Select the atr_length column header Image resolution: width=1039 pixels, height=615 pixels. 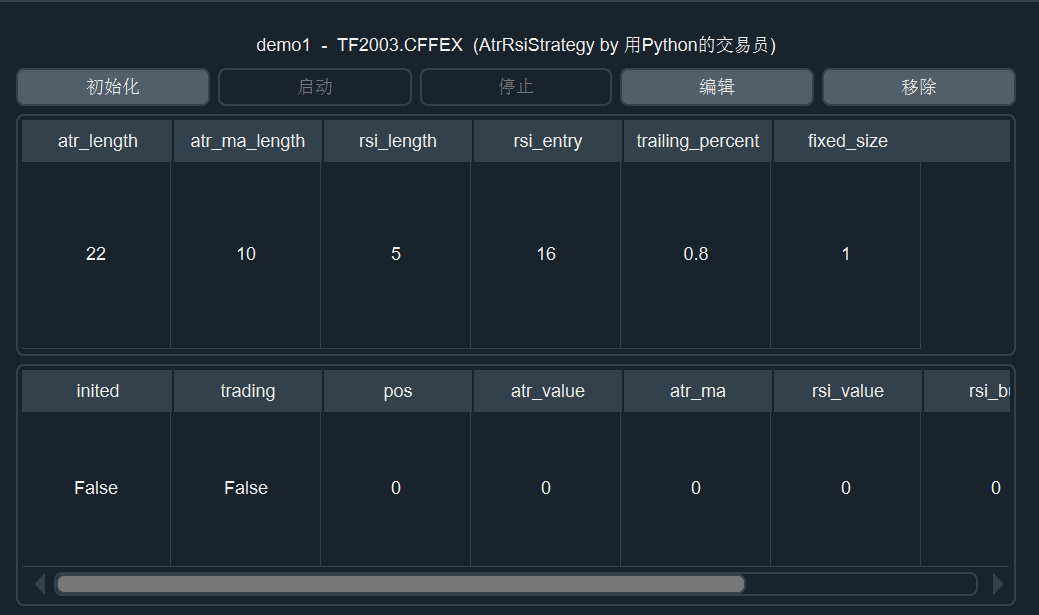point(97,141)
